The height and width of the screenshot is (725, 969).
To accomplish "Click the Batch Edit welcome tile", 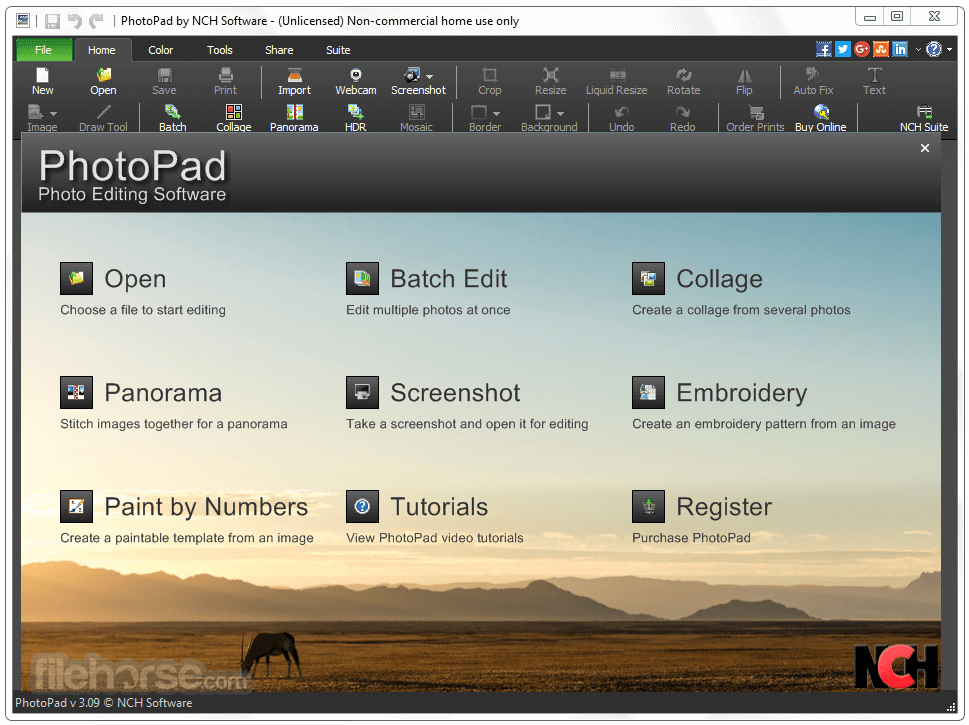I will pyautogui.click(x=428, y=290).
